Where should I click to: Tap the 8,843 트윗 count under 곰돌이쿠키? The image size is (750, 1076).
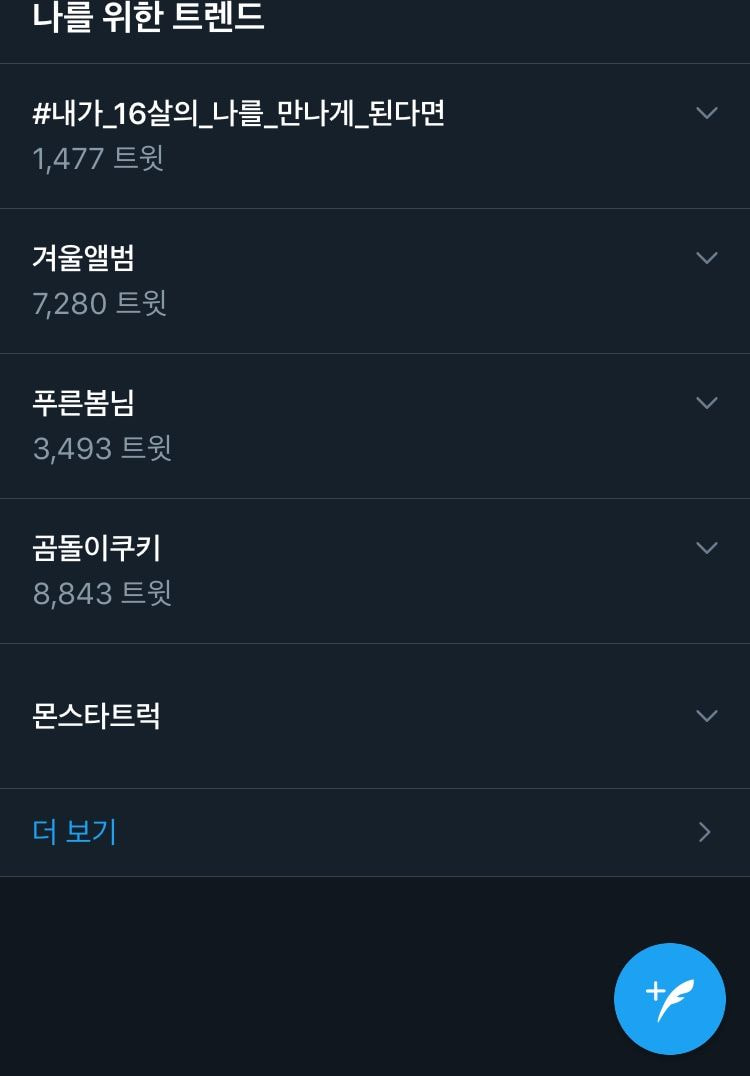pyautogui.click(x=102, y=593)
